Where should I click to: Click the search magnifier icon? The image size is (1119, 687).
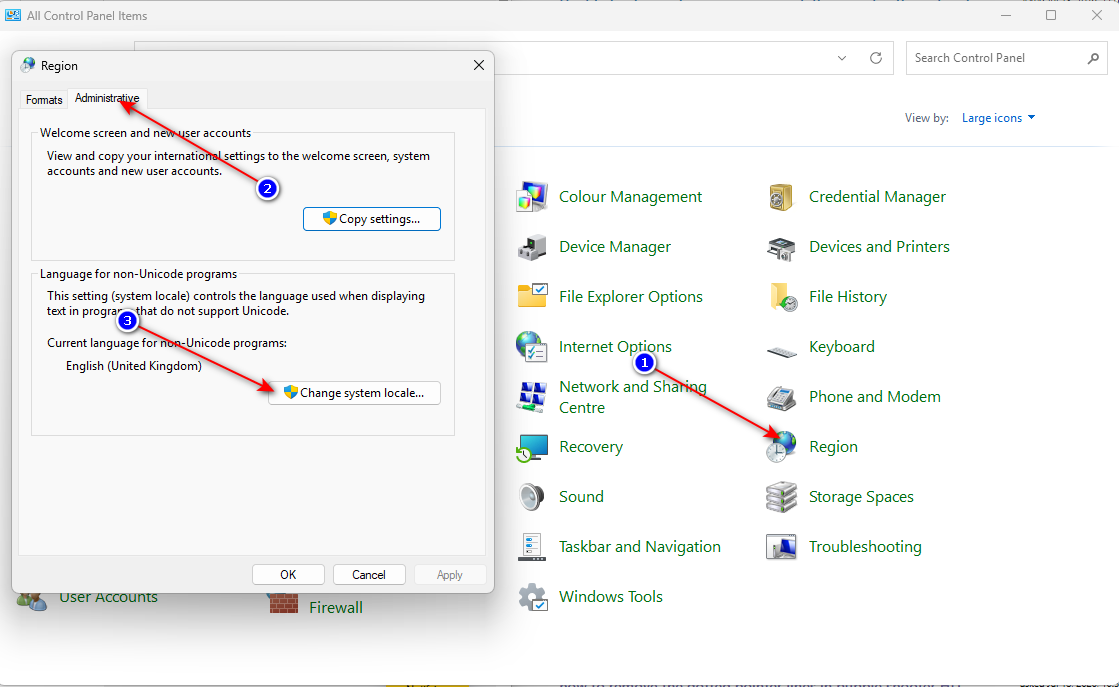[x=1093, y=58]
